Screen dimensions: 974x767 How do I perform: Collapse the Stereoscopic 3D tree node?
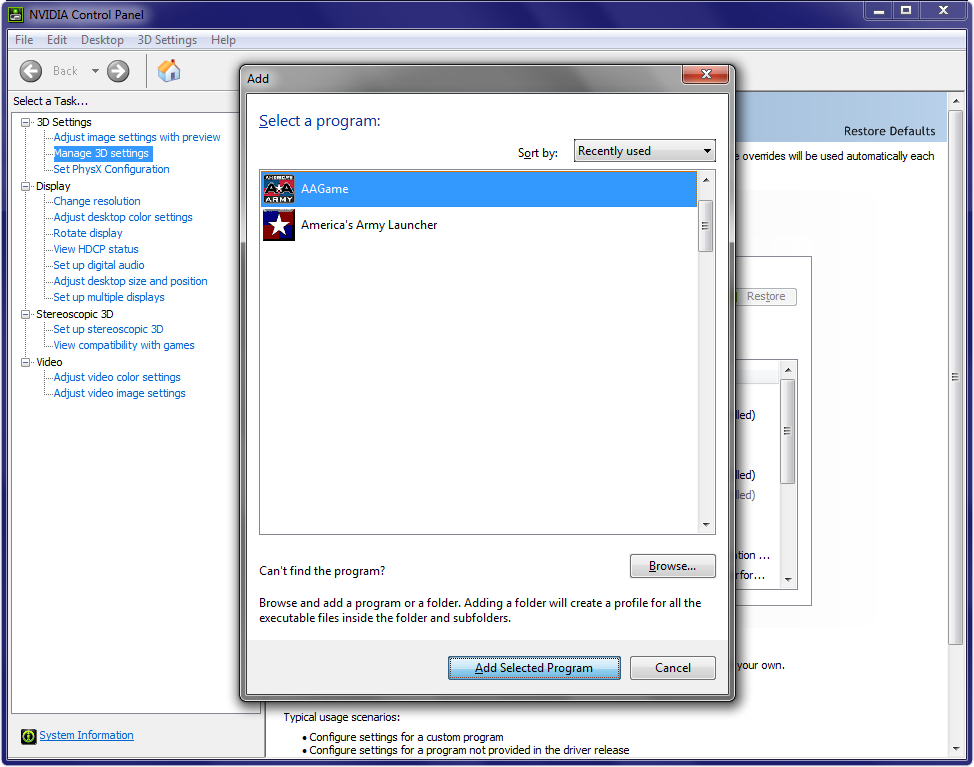tap(25, 314)
